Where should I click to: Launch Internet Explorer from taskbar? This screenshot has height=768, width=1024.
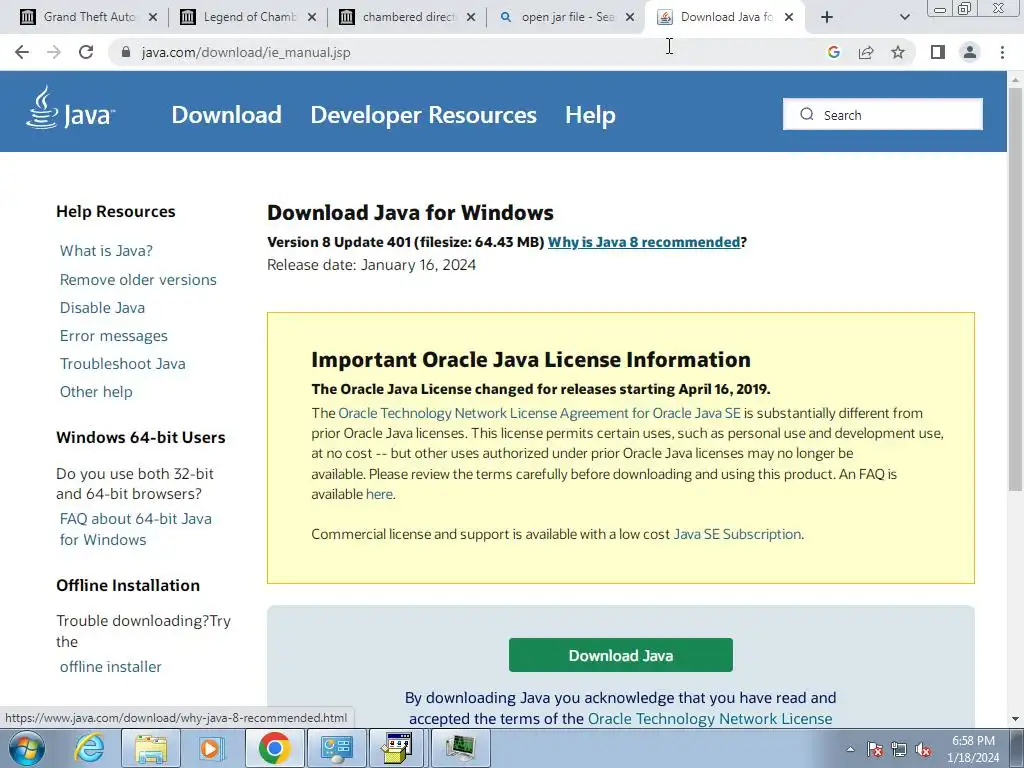(x=89, y=748)
